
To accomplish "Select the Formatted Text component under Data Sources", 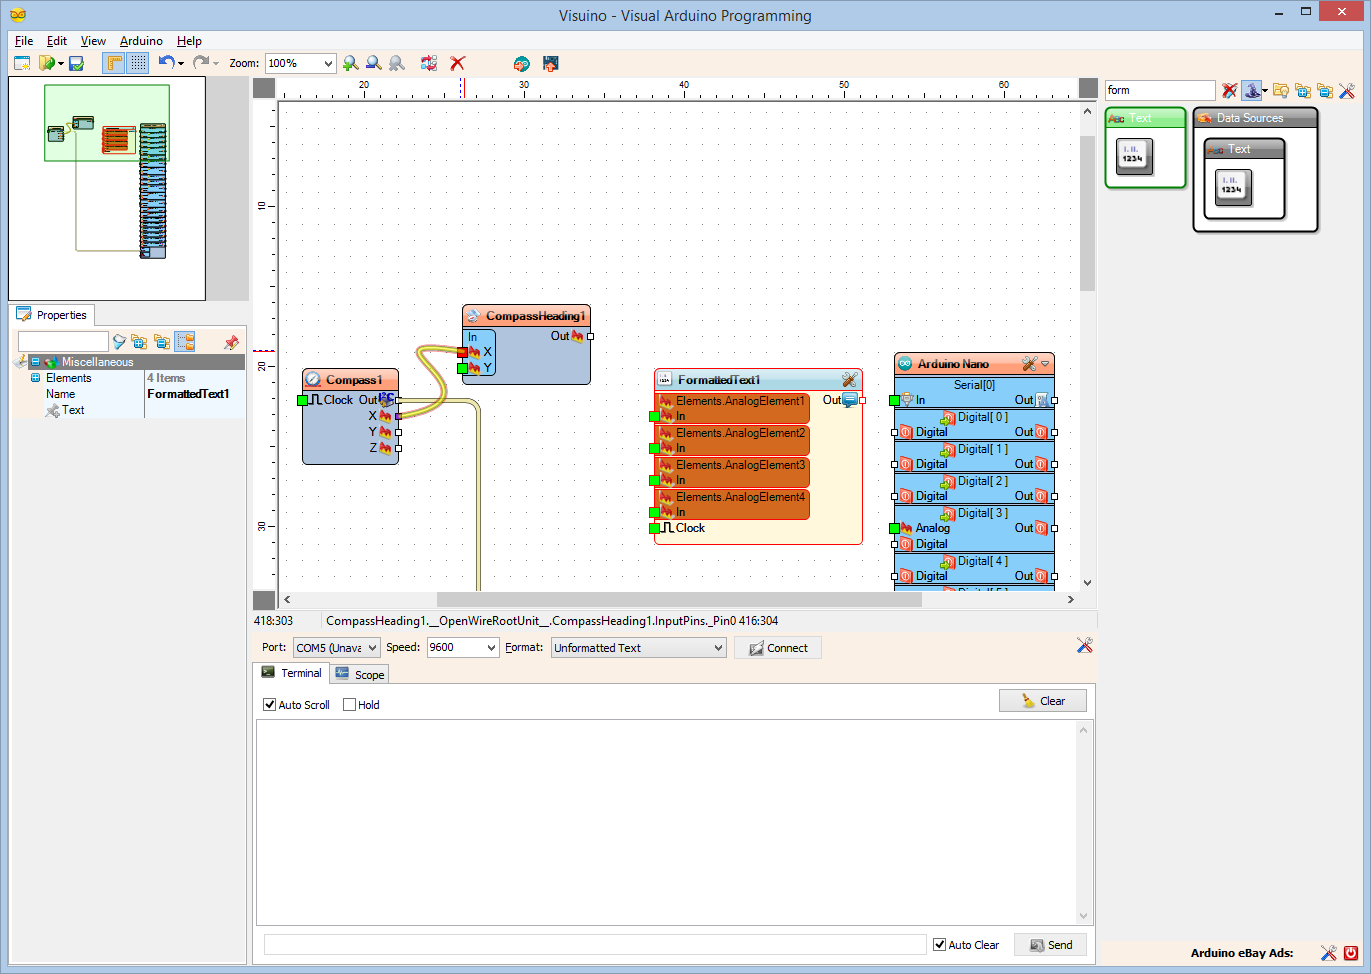I will 1233,188.
